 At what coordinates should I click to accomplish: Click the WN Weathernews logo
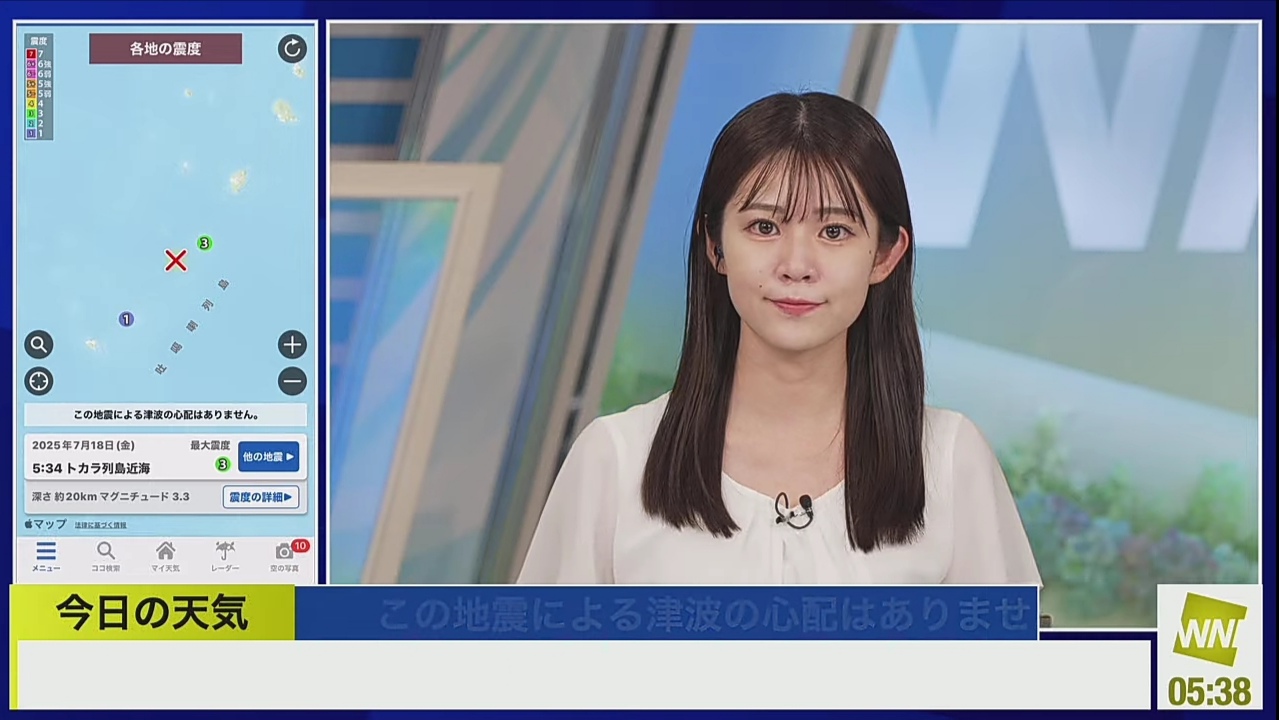coord(1209,629)
